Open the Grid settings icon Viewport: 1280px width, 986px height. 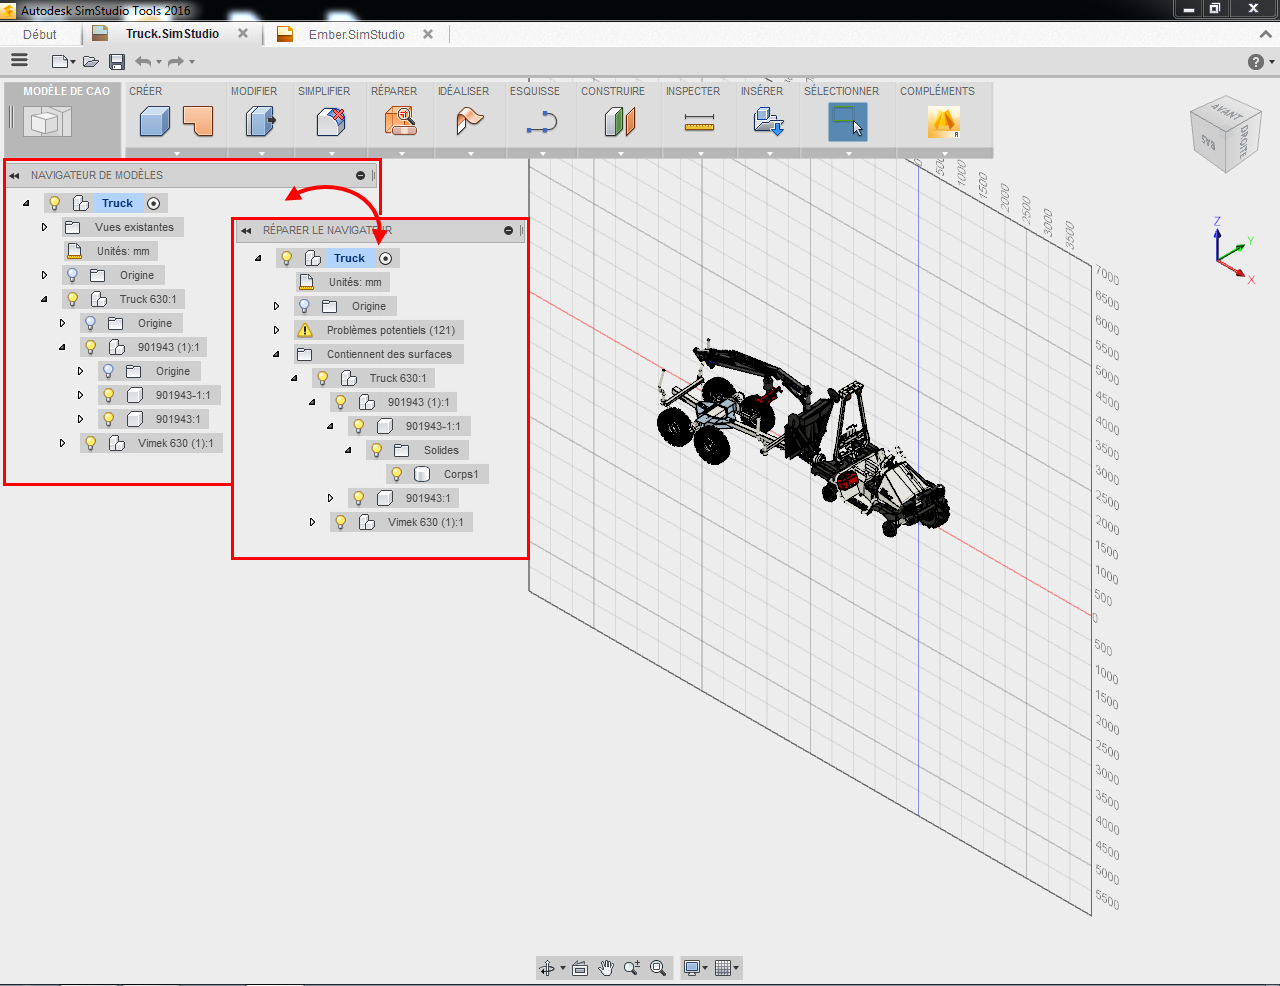(x=724, y=968)
